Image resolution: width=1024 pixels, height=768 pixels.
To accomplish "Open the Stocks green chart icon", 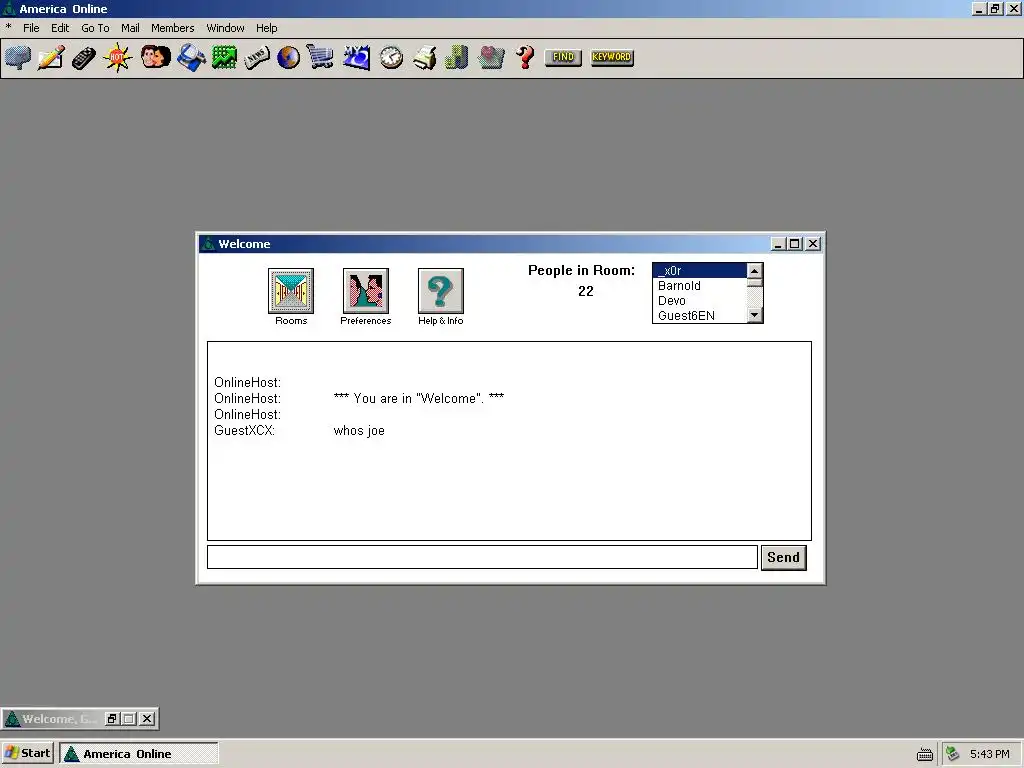I will point(224,57).
